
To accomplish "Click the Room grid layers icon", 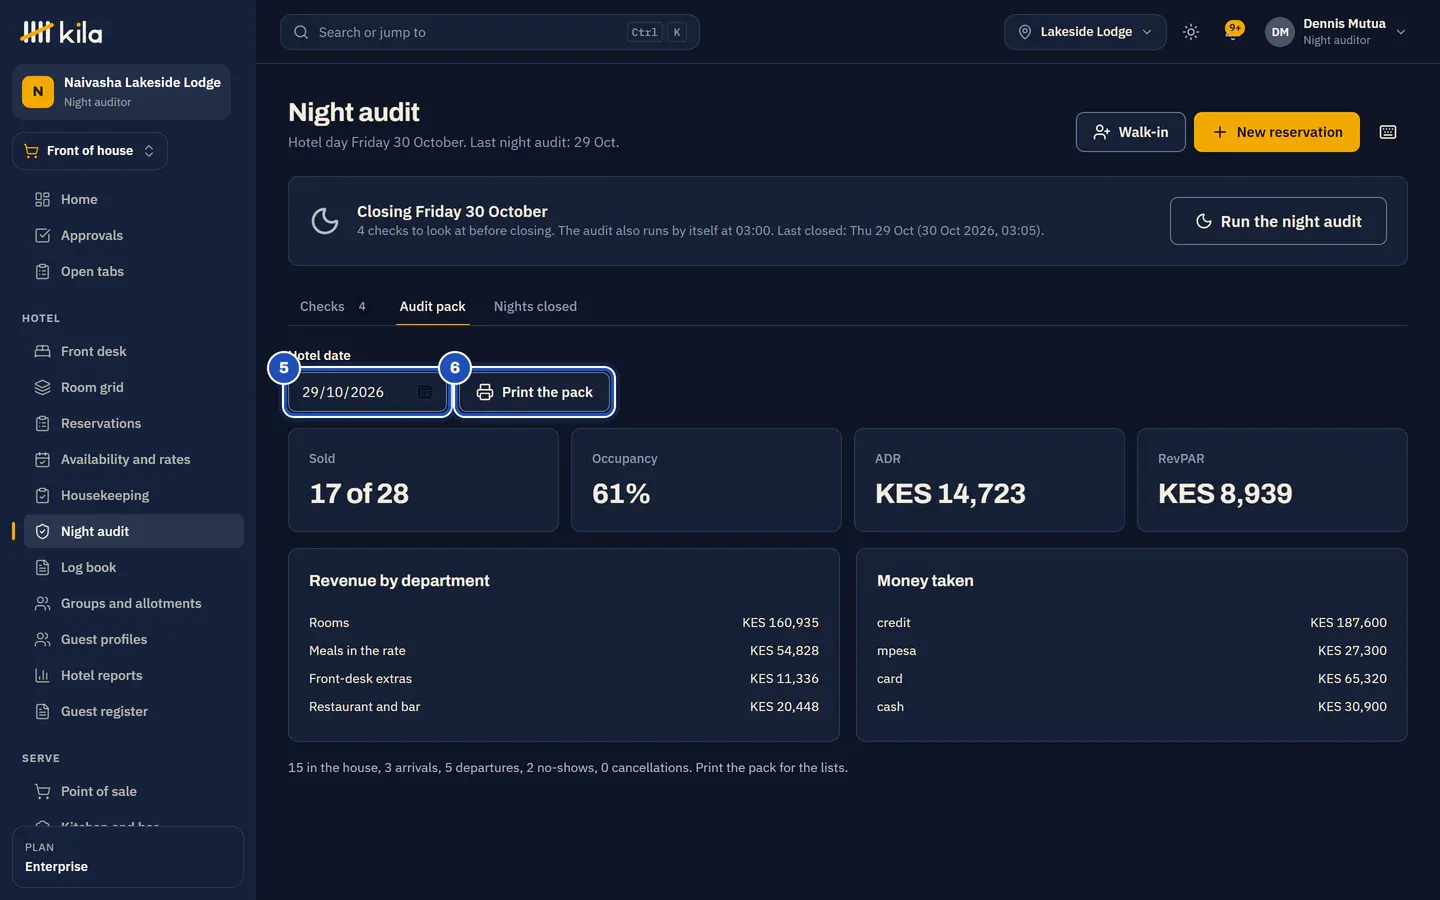I will tap(42, 388).
